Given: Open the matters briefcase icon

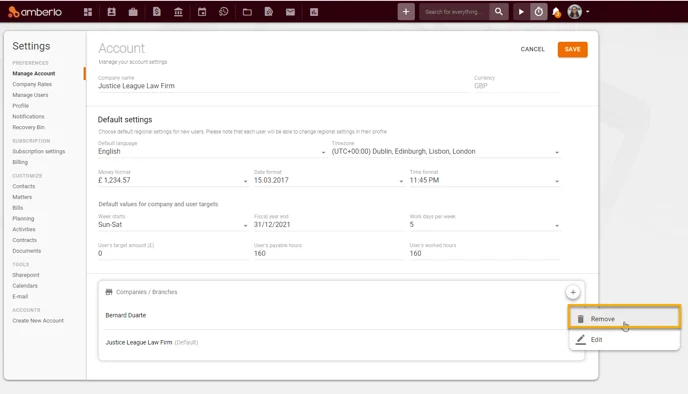Looking at the screenshot, I should 133,12.
